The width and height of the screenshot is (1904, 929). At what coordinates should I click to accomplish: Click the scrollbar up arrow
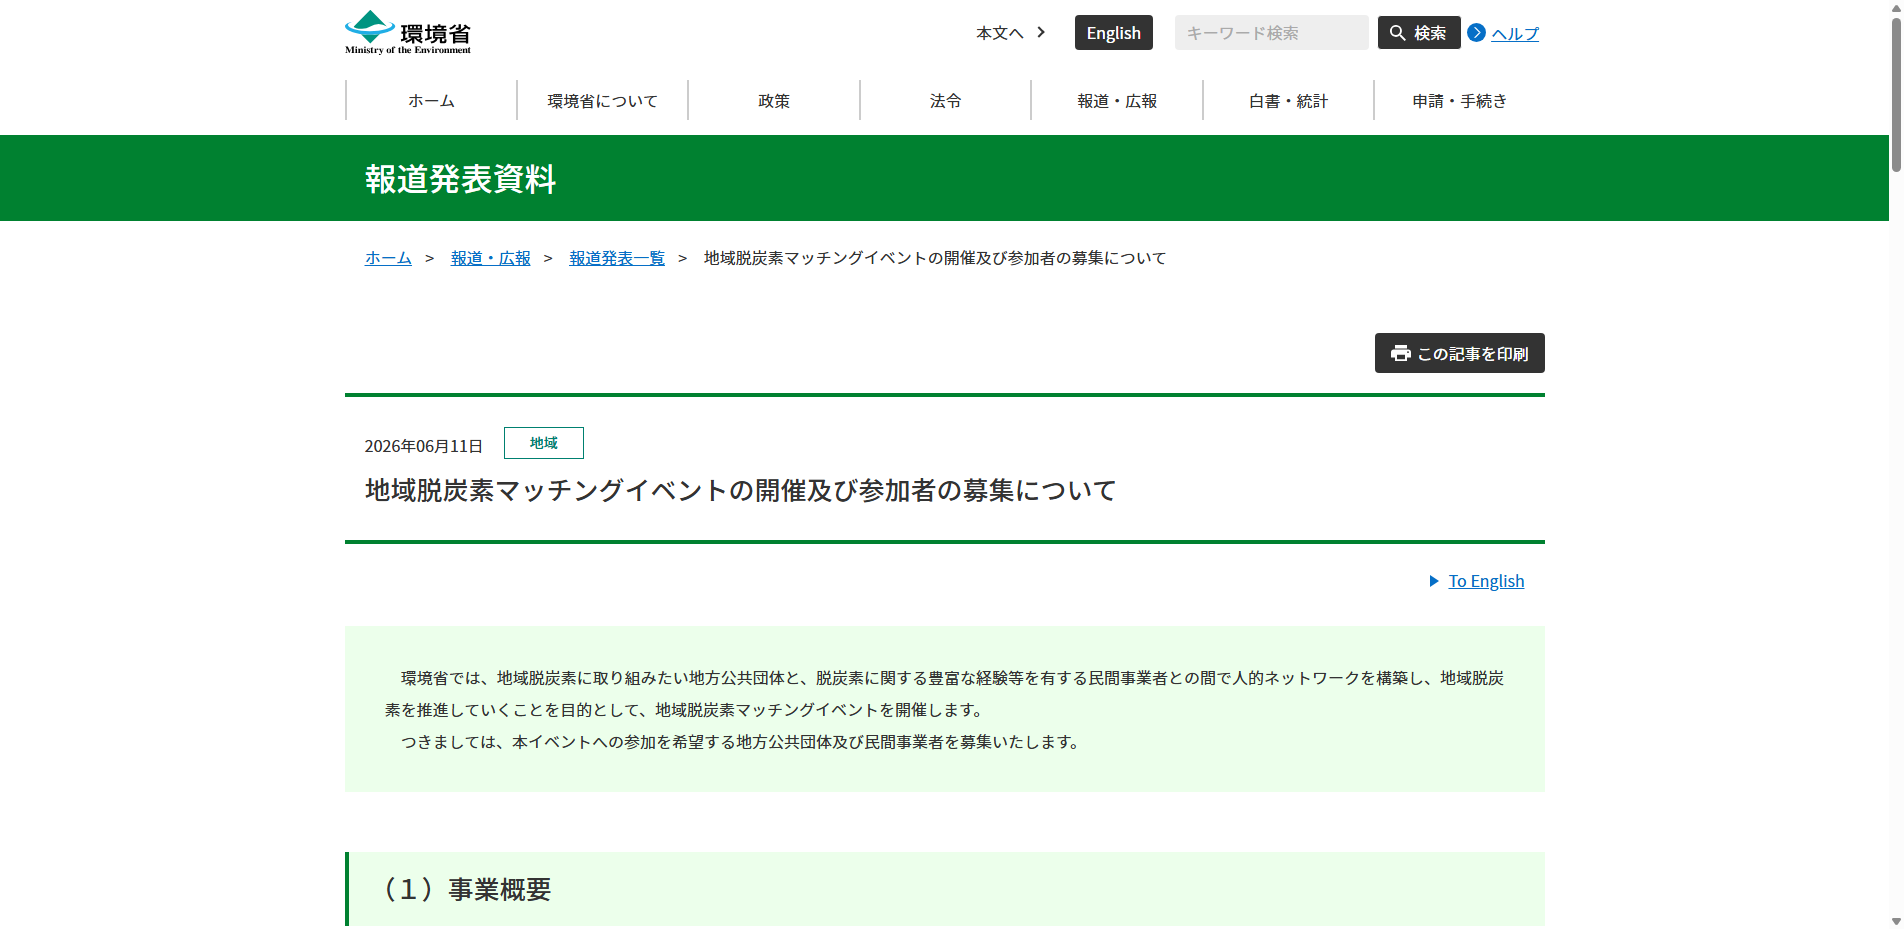[x=1895, y=7]
